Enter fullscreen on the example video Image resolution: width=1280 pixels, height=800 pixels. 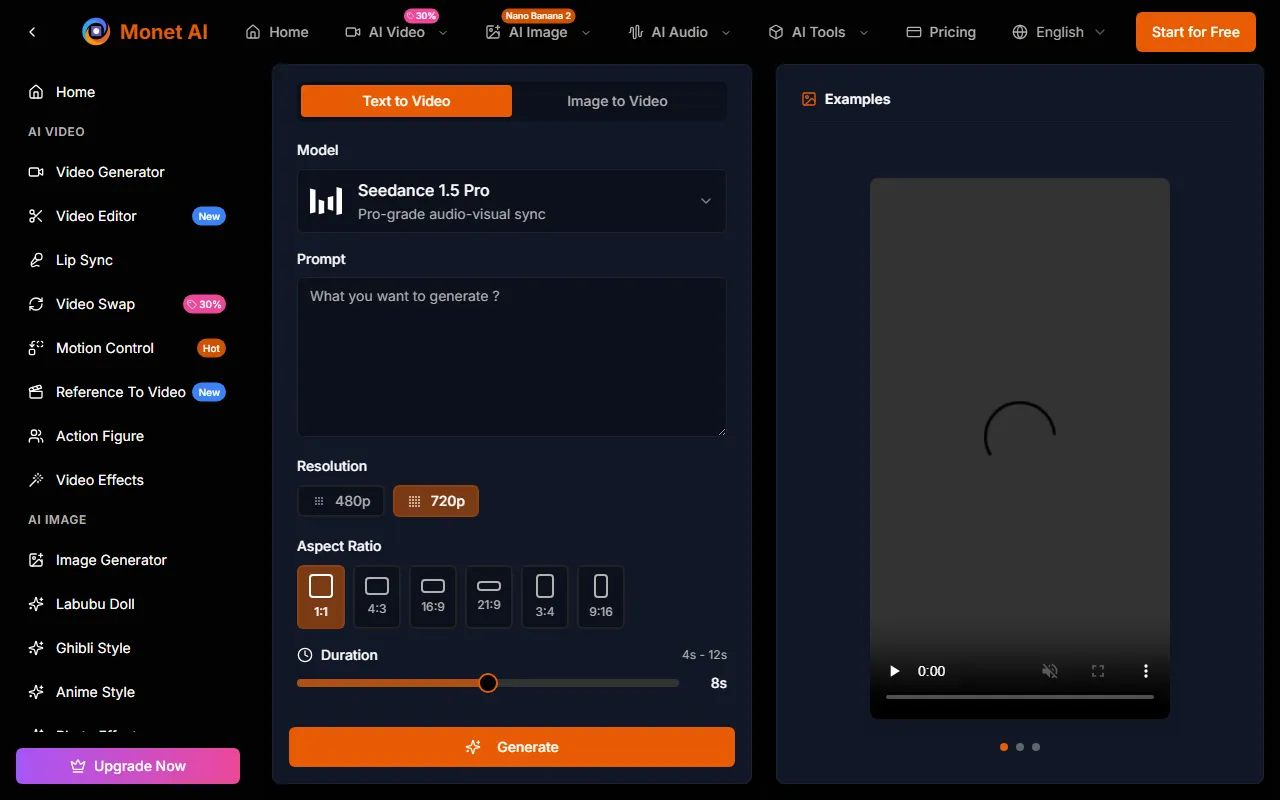[1097, 671]
